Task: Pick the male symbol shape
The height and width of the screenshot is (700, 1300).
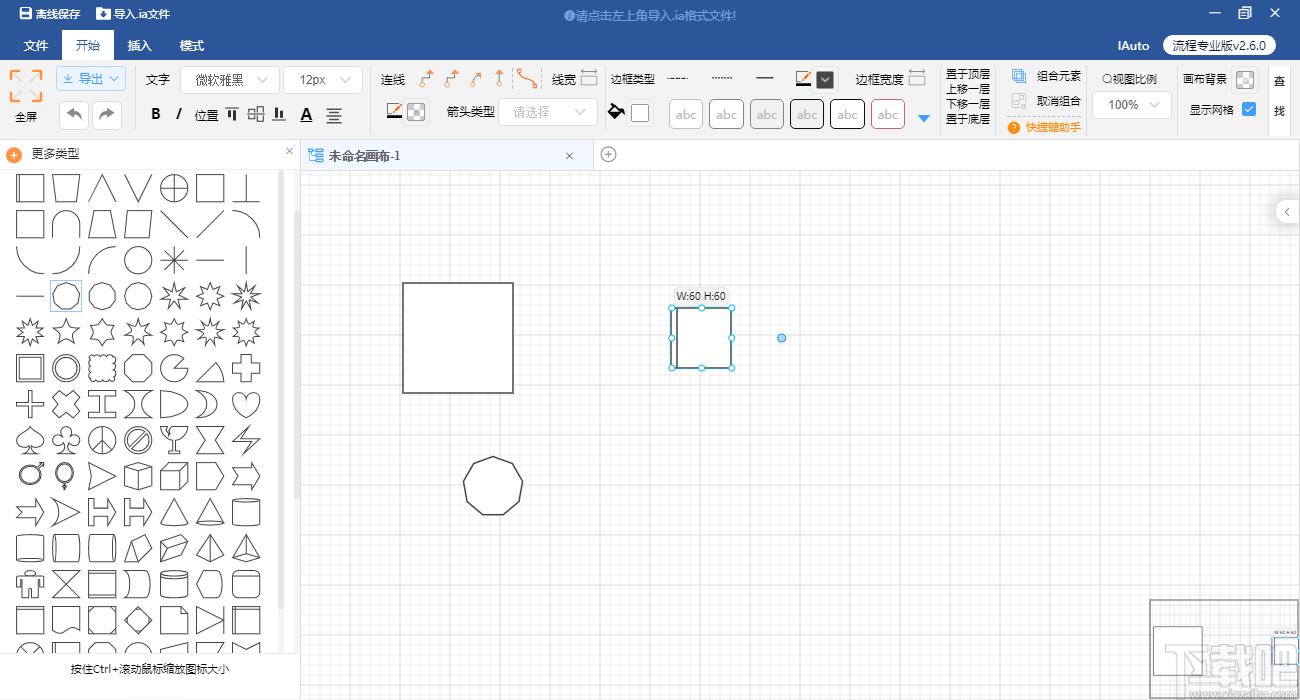Action: coord(30,476)
